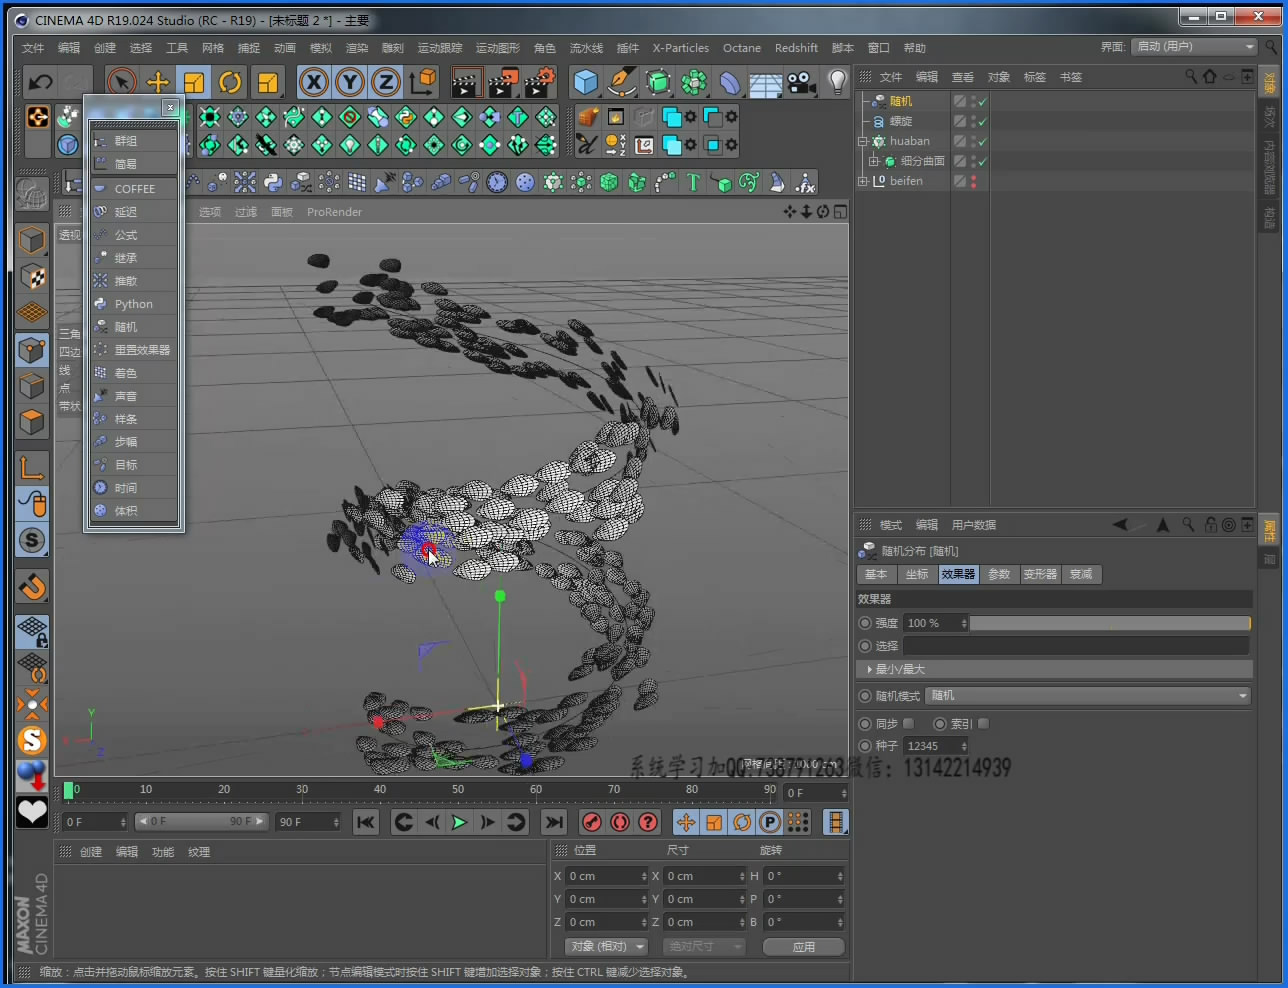
Task: Click frame 40 on the timeline ruler
Action: (380, 790)
